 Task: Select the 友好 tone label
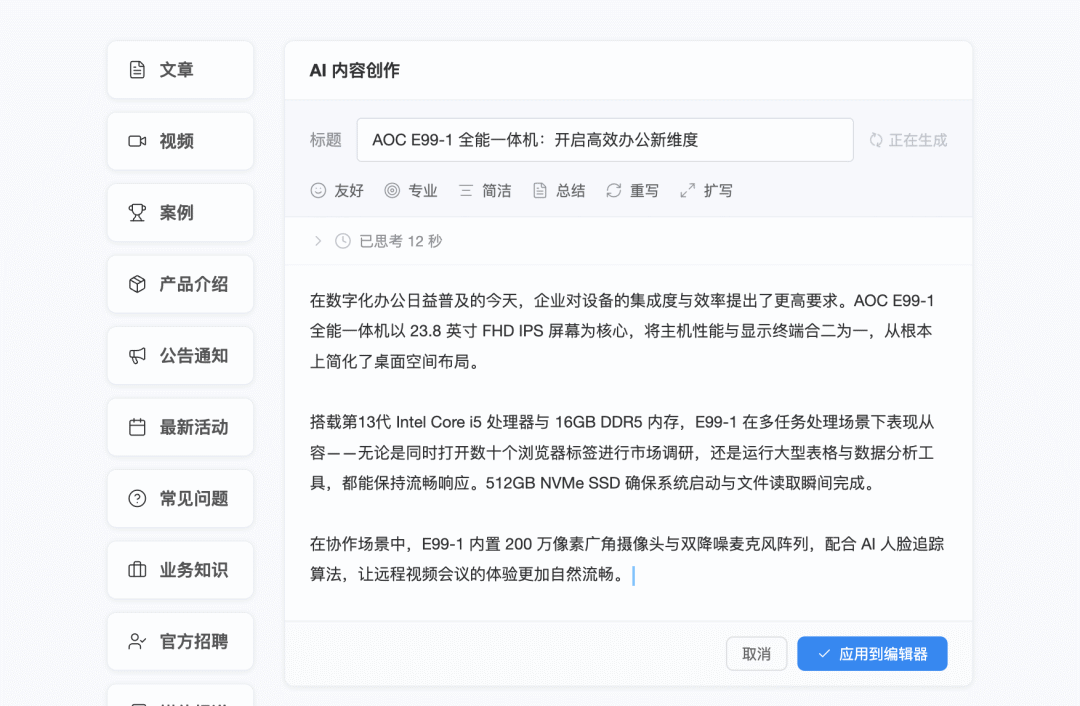349,191
